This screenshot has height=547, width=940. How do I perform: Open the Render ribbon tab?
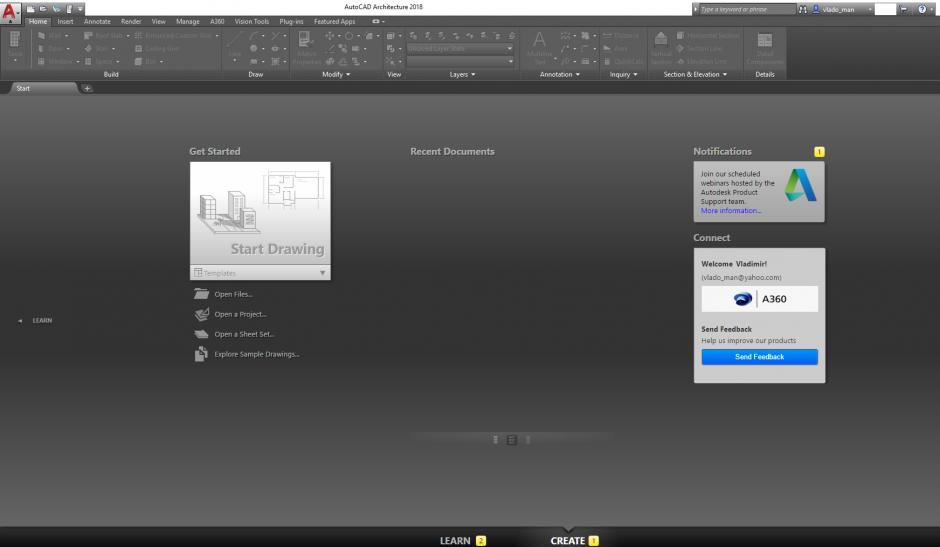pyautogui.click(x=131, y=22)
